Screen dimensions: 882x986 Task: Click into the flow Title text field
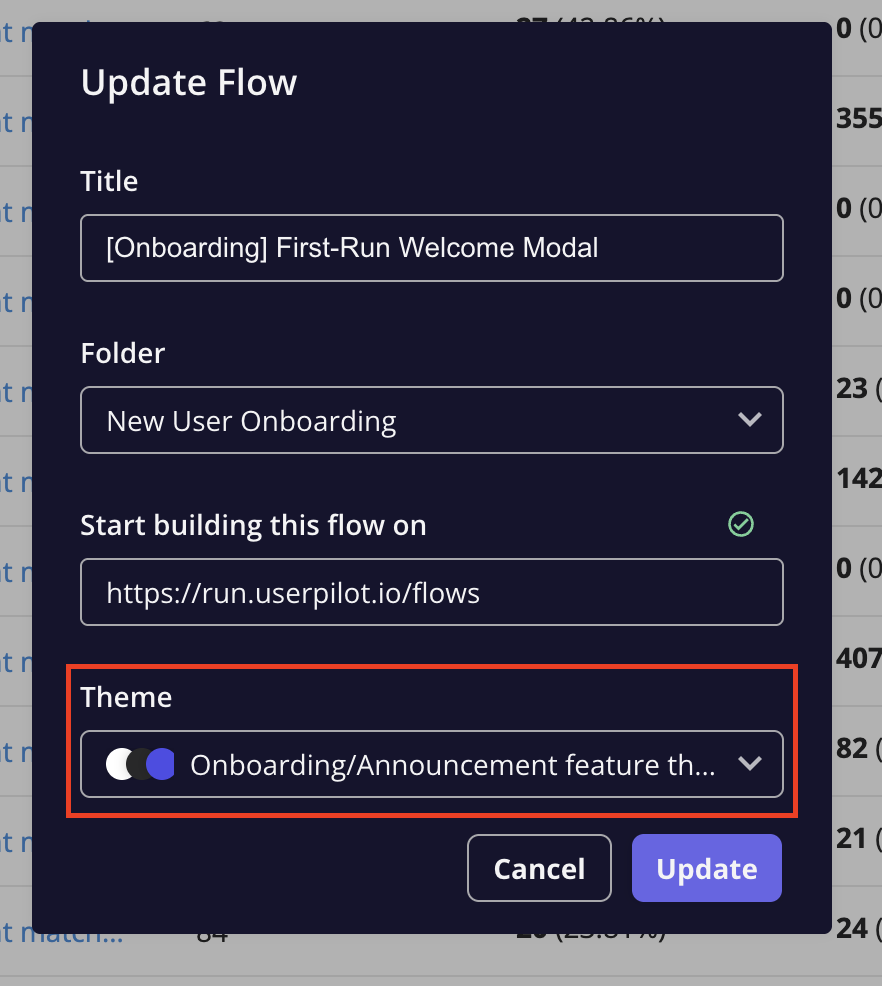[431, 248]
